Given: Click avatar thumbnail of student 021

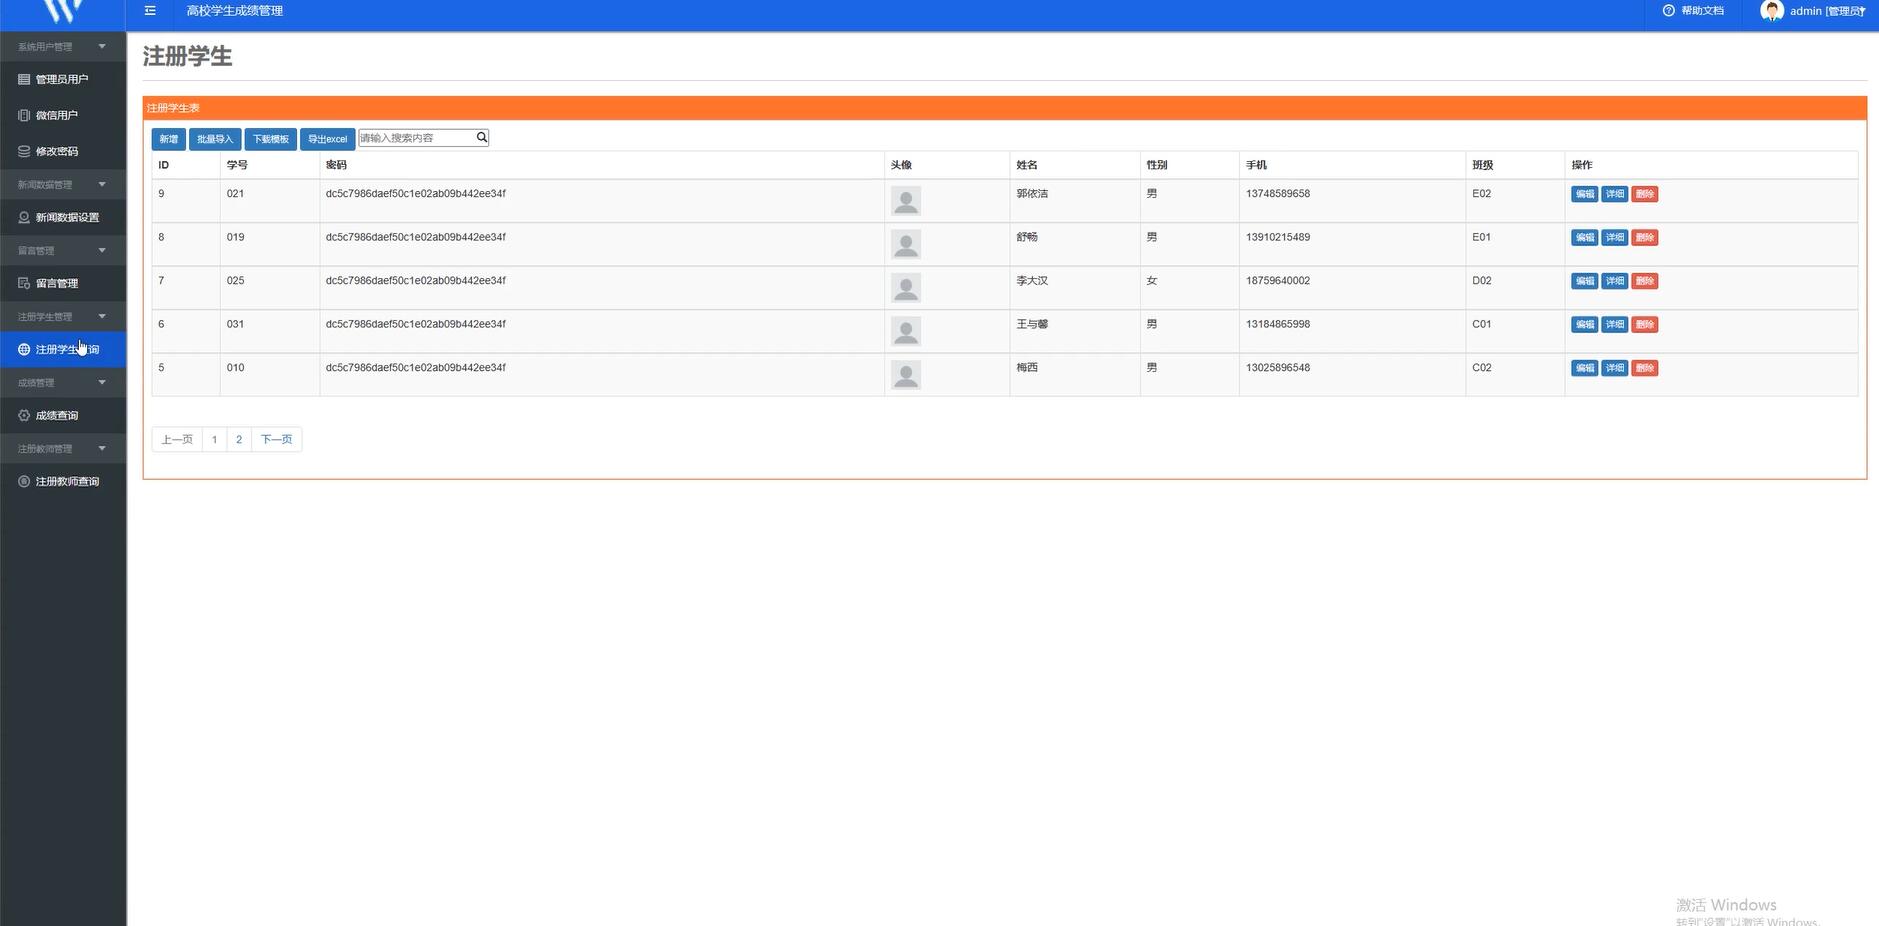Looking at the screenshot, I should pos(906,201).
